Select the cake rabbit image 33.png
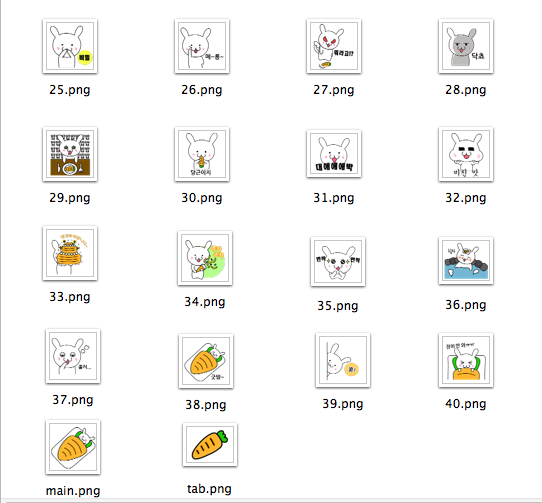This screenshot has width=542, height=503. [x=70, y=253]
